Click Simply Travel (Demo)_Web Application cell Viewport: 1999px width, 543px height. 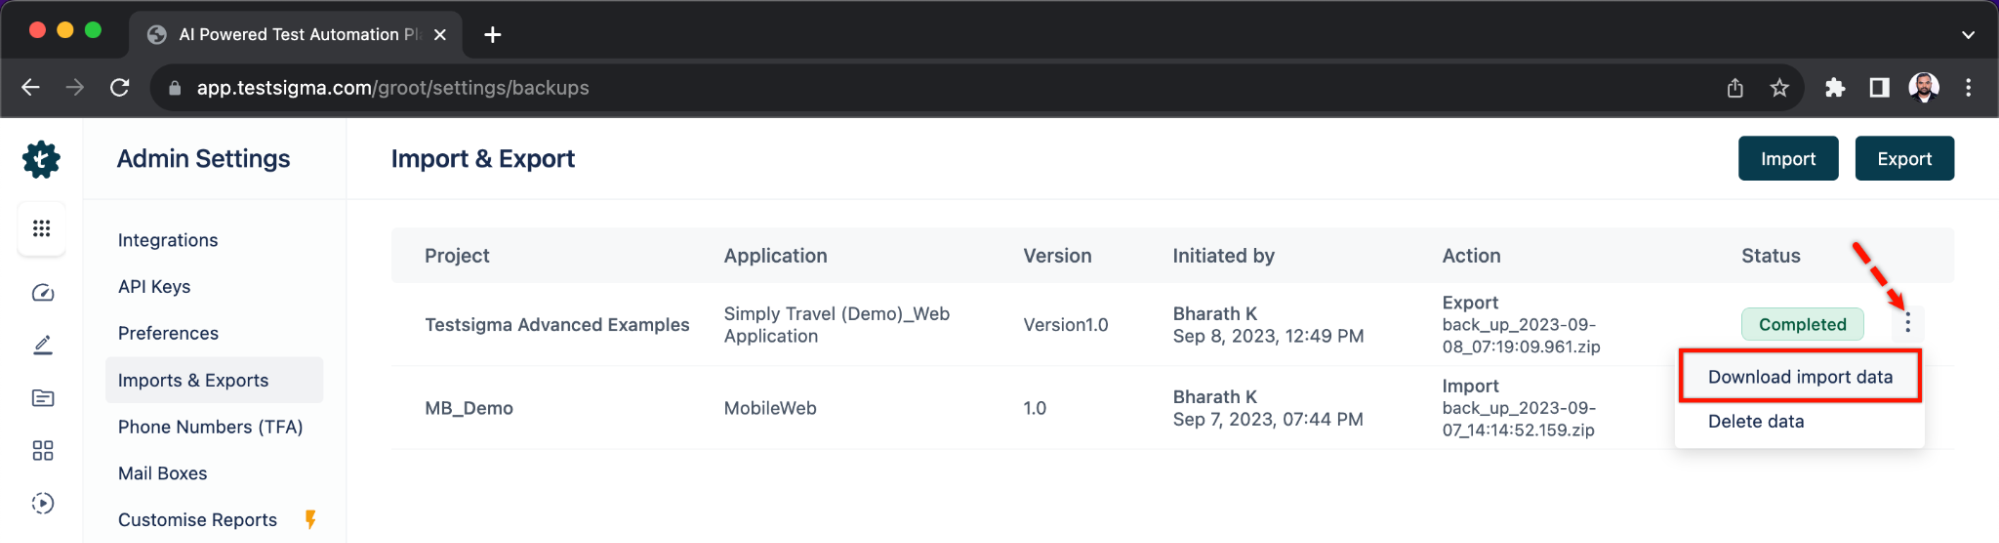tap(837, 325)
